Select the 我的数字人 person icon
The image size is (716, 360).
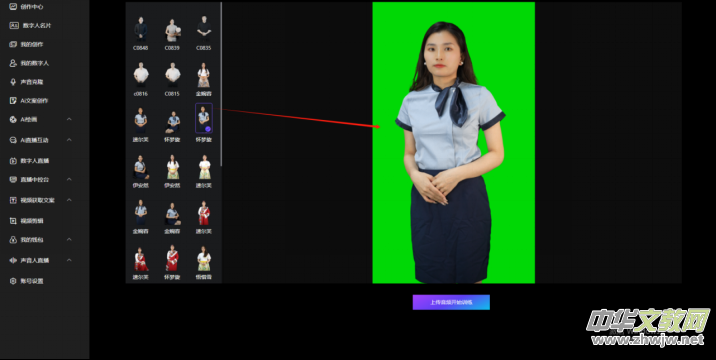[13, 63]
